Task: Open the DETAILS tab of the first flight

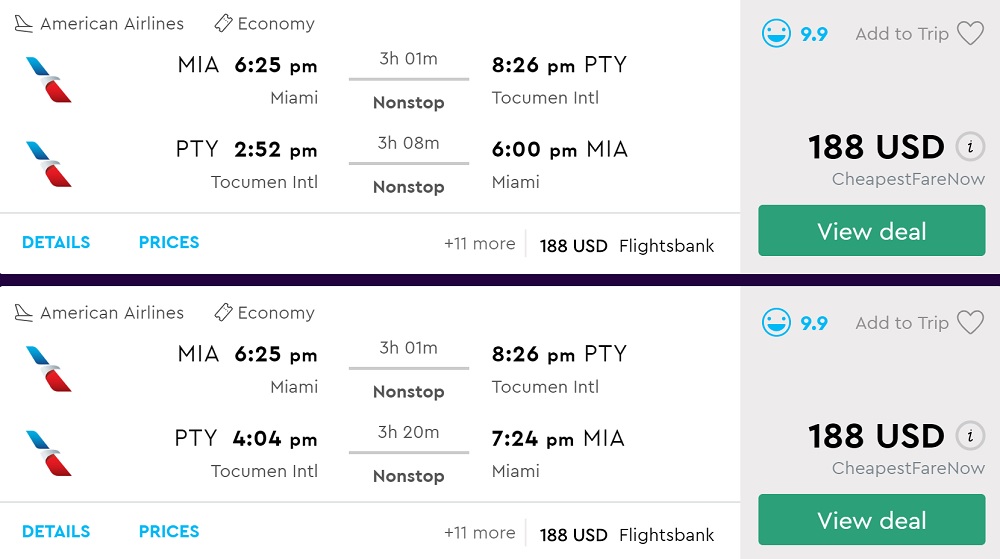Action: pyautogui.click(x=56, y=242)
